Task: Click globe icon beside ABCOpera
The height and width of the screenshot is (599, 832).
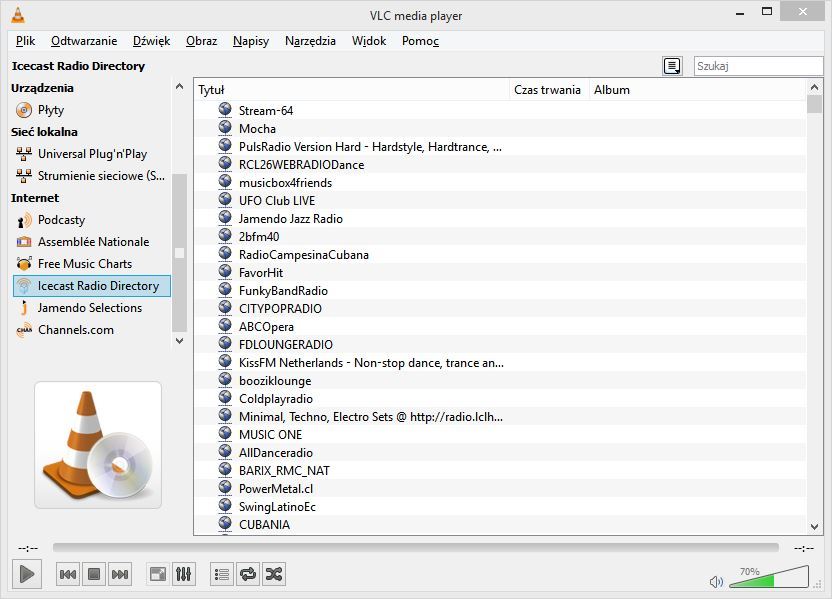Action: coord(225,326)
